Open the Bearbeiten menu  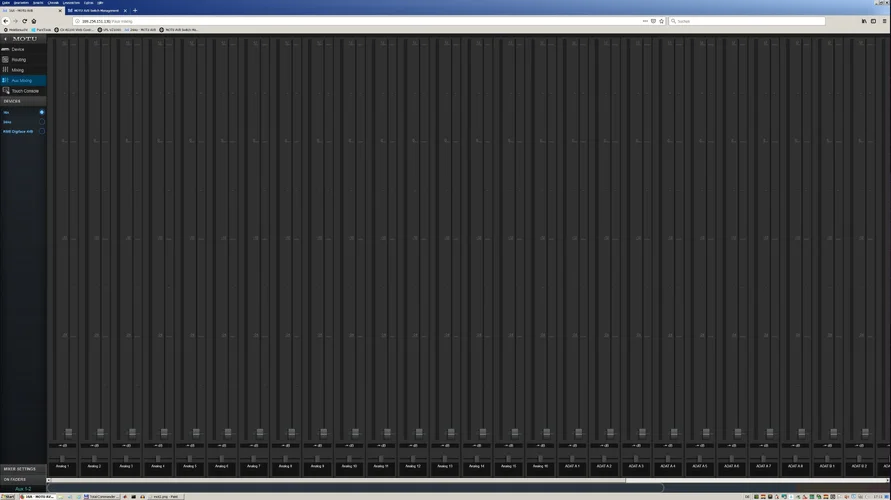[x=22, y=3]
